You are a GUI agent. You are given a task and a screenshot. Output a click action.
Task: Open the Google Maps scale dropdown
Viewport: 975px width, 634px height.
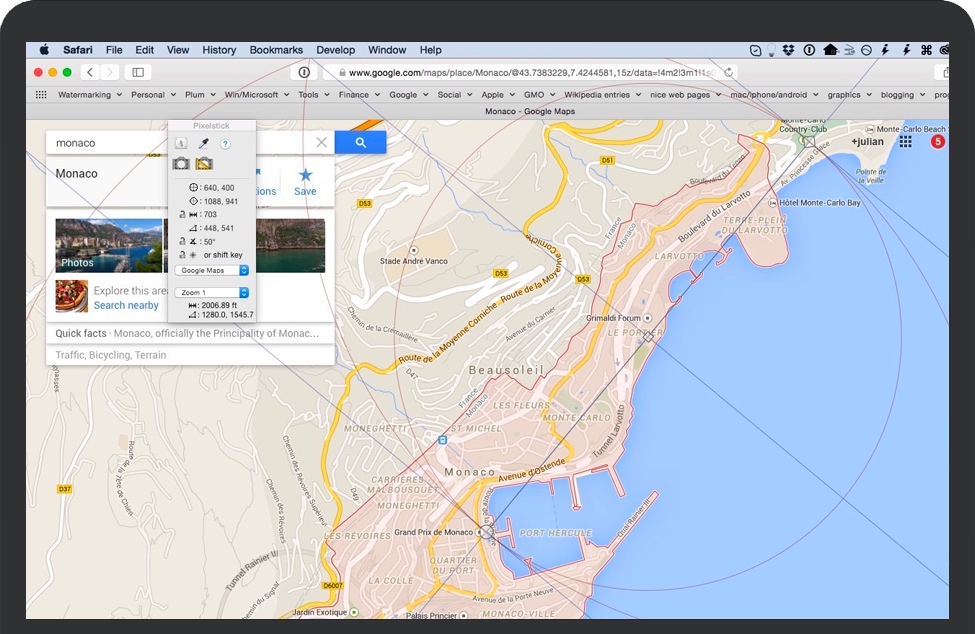point(211,270)
